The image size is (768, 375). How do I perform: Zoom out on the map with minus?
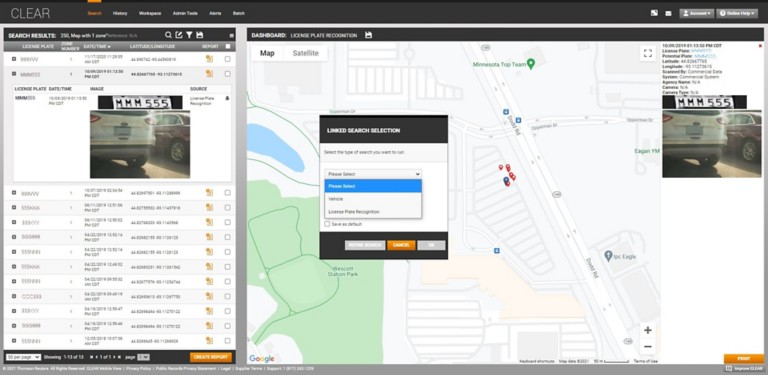click(648, 347)
